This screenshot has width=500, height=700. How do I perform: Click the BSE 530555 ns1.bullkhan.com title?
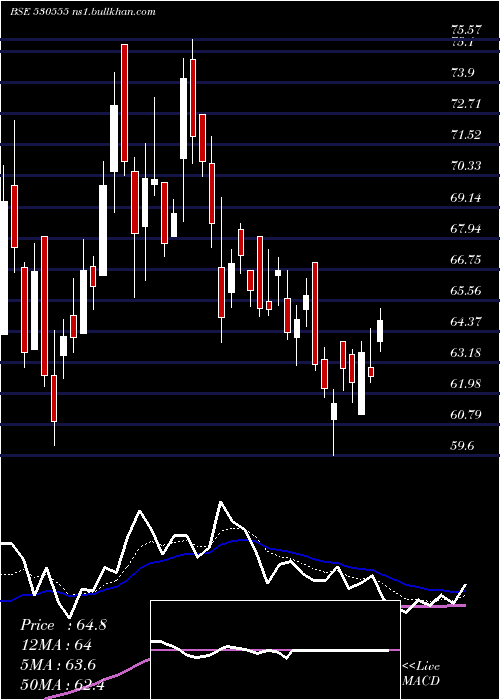[82, 12]
